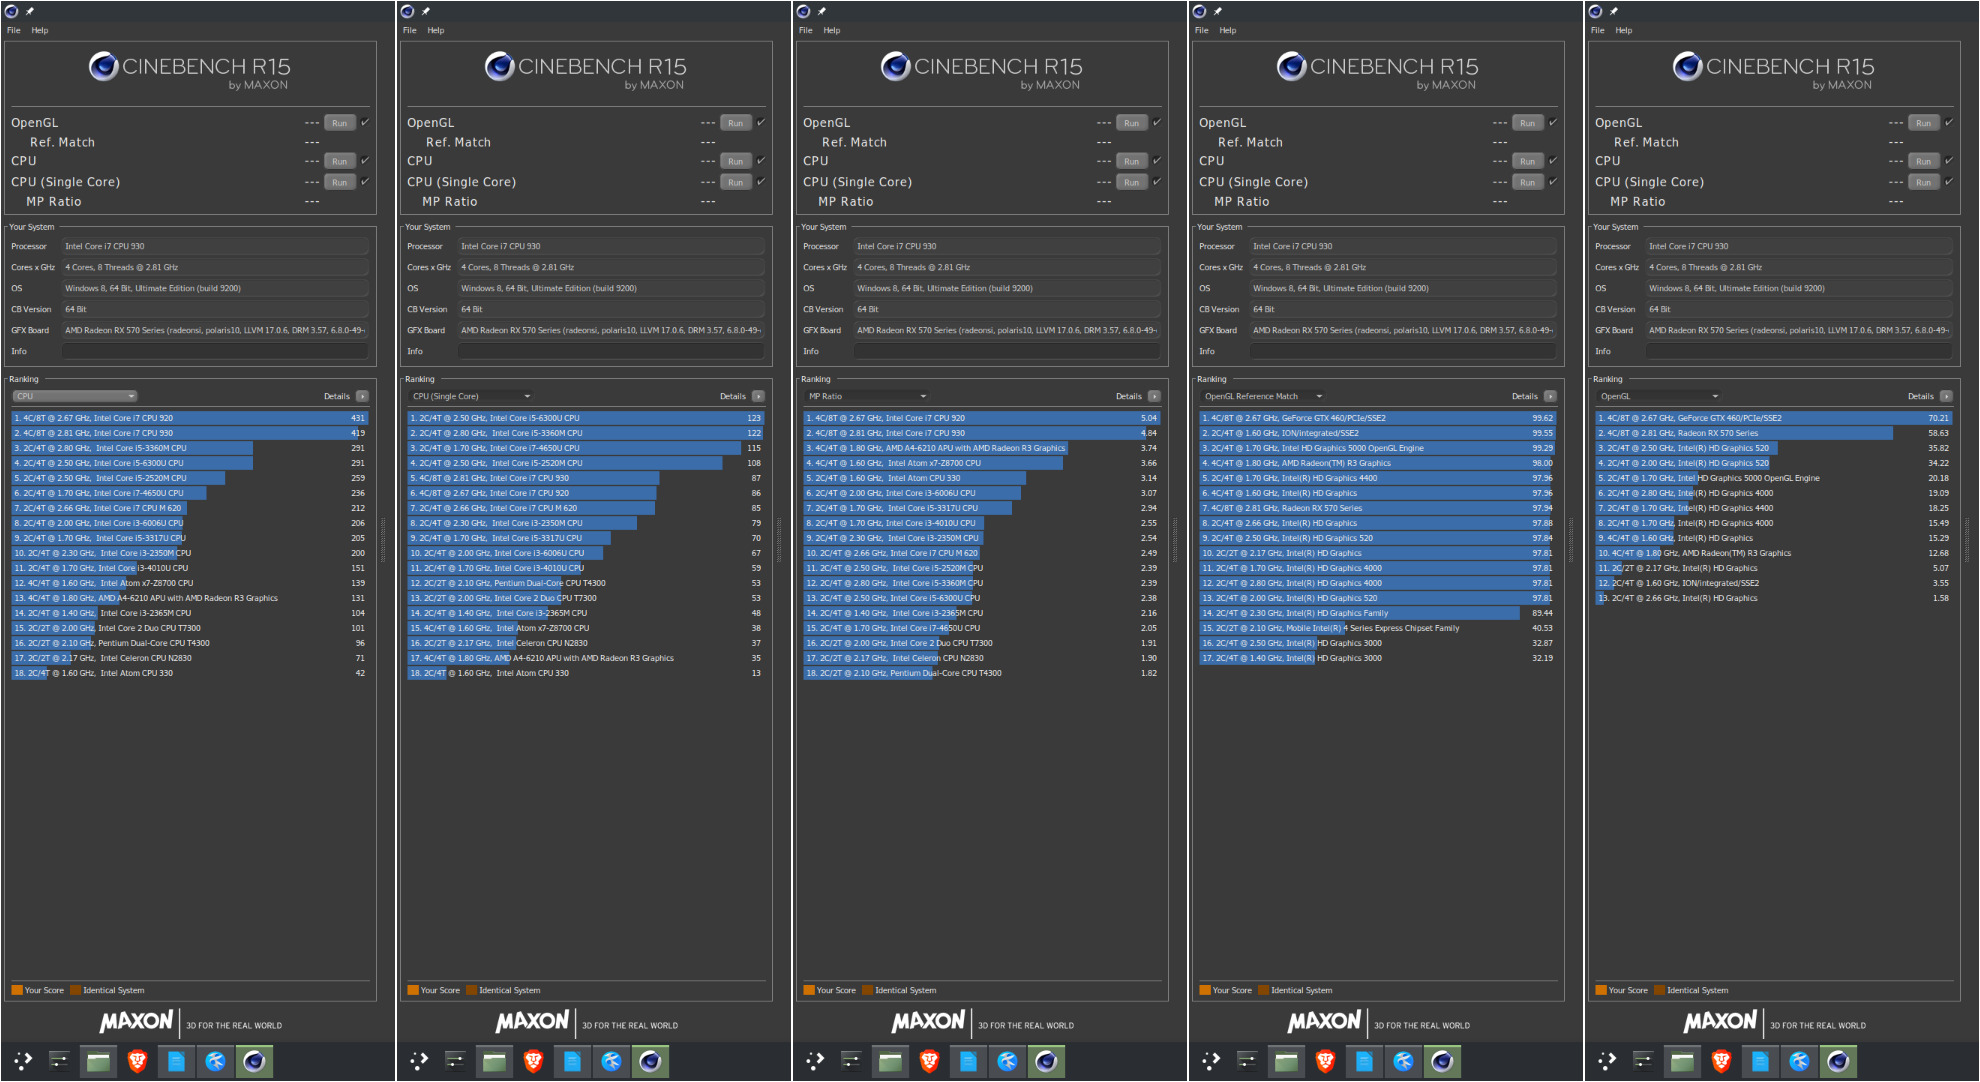Open the Help menu in the MP Ratio-ranking window
The image size is (1980, 1082).
(x=832, y=30)
